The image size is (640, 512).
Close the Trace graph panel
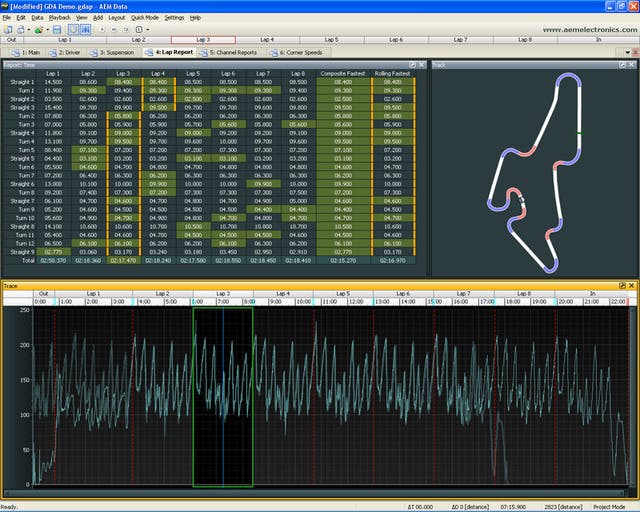[x=632, y=286]
